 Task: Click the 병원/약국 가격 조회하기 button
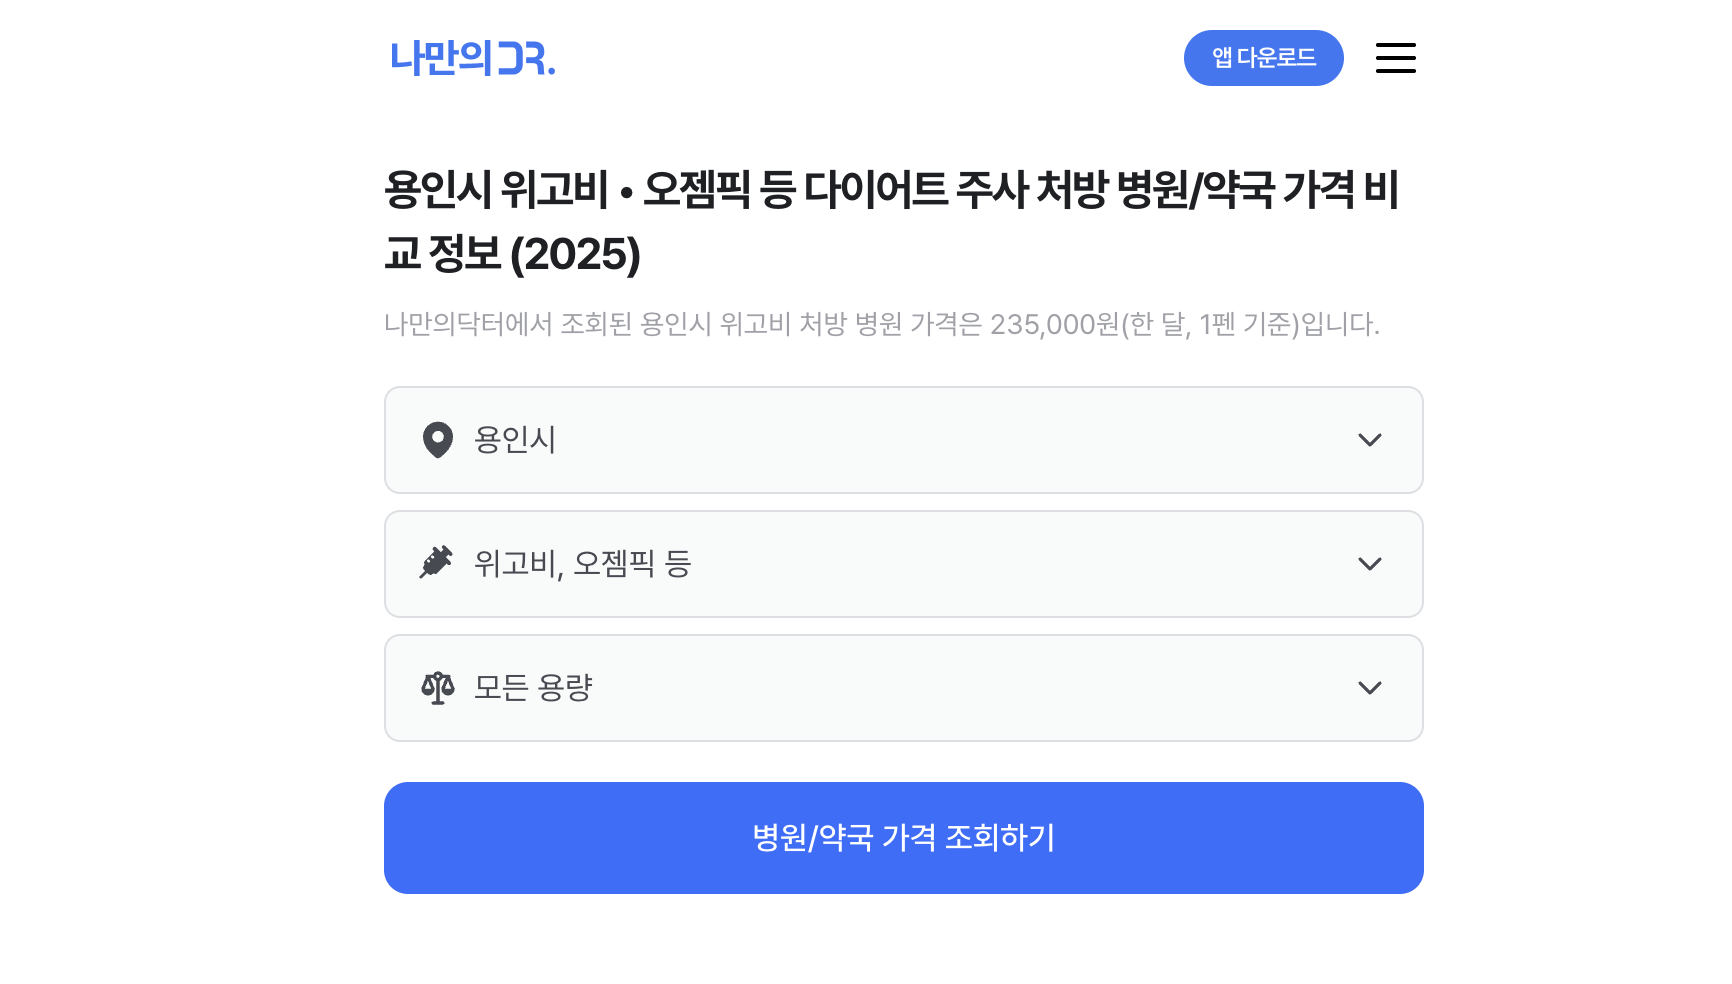point(903,837)
